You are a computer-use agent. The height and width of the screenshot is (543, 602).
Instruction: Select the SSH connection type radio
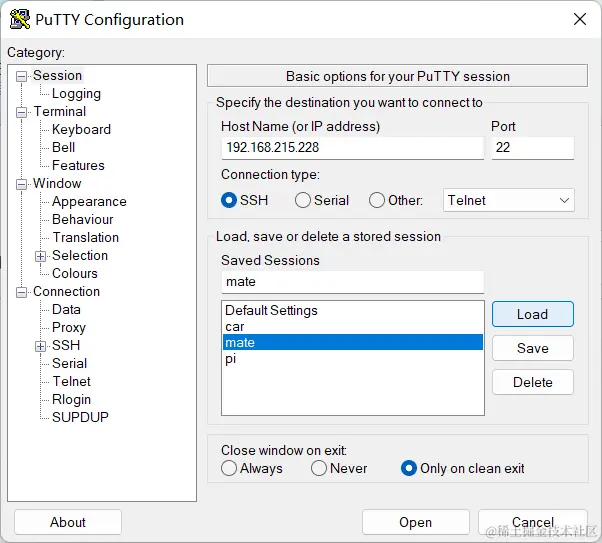pos(229,200)
